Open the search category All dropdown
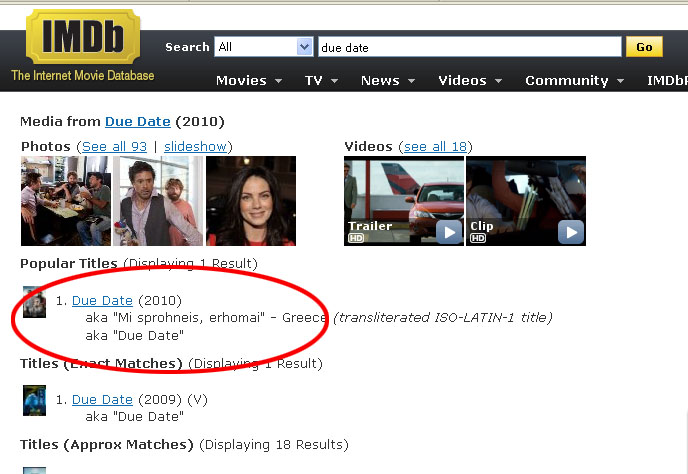Image resolution: width=688 pixels, height=474 pixels. point(264,47)
